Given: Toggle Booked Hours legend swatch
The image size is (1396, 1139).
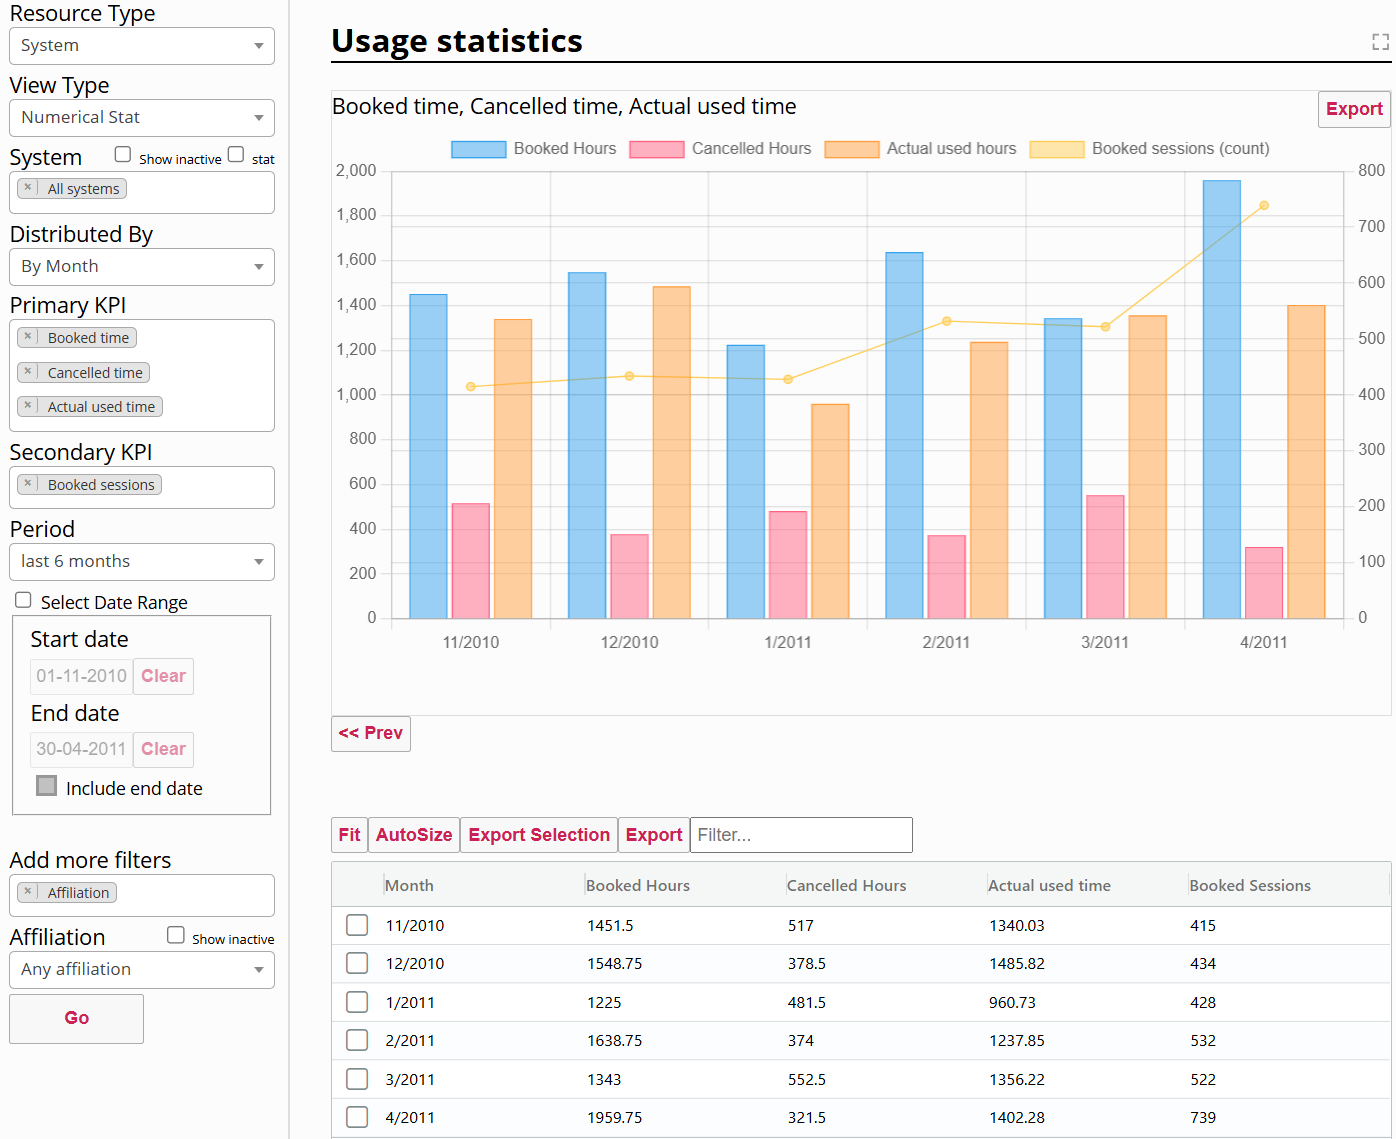Looking at the screenshot, I should click(x=478, y=149).
